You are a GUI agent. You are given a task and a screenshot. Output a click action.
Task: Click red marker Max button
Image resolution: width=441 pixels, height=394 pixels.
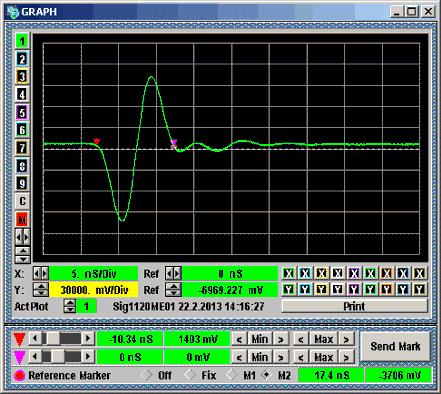tap(324, 339)
